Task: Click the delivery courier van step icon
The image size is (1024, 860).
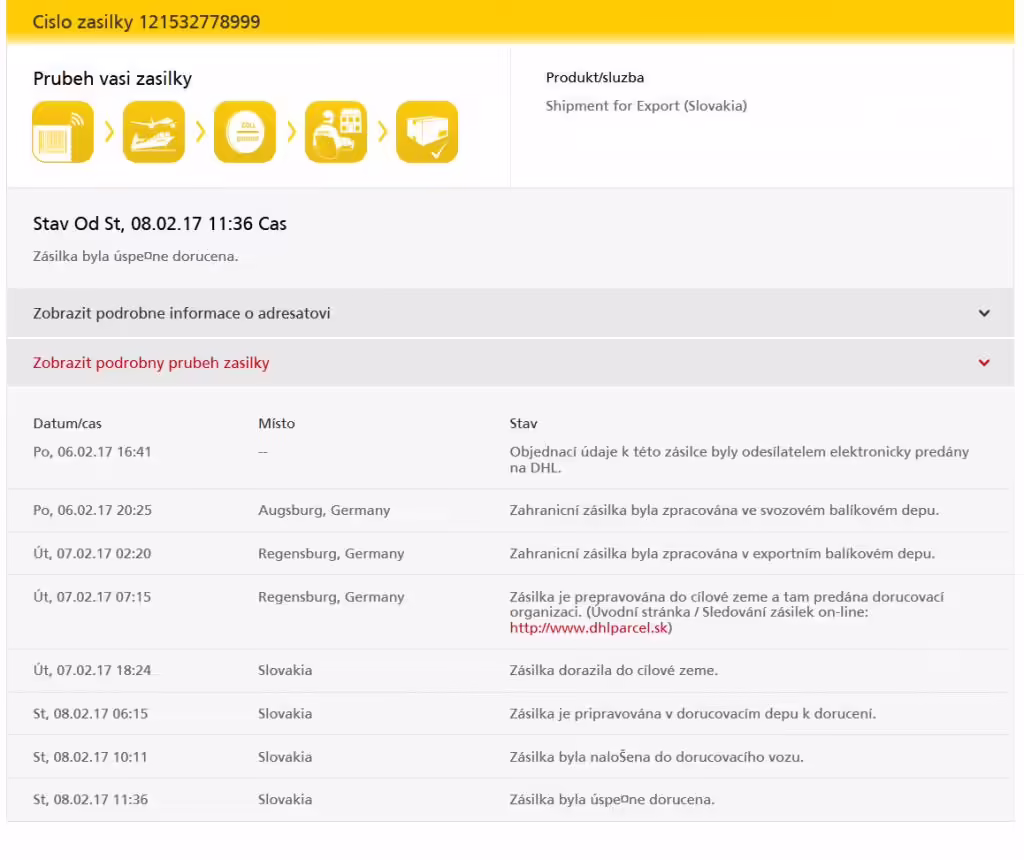Action: pos(336,132)
